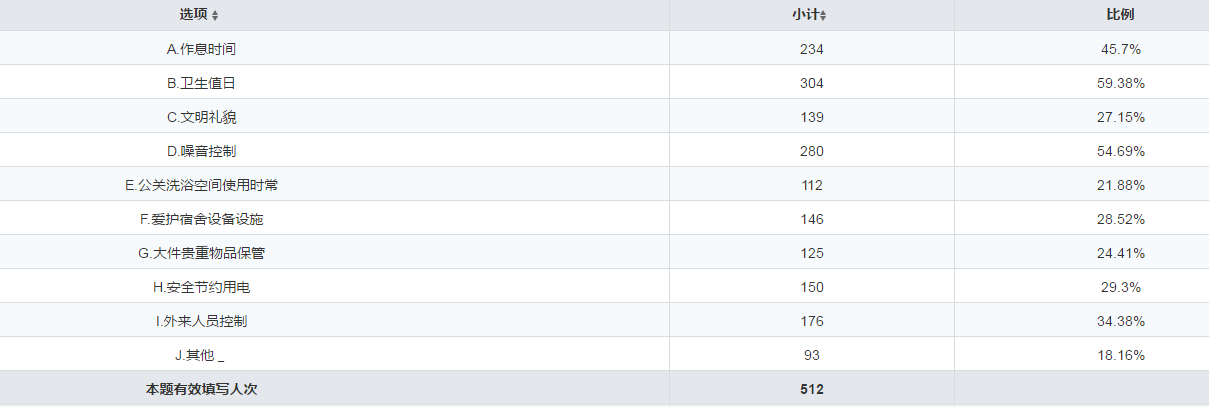Select the C.文明礼貌 row label
The image size is (1209, 407).
coord(201,117)
